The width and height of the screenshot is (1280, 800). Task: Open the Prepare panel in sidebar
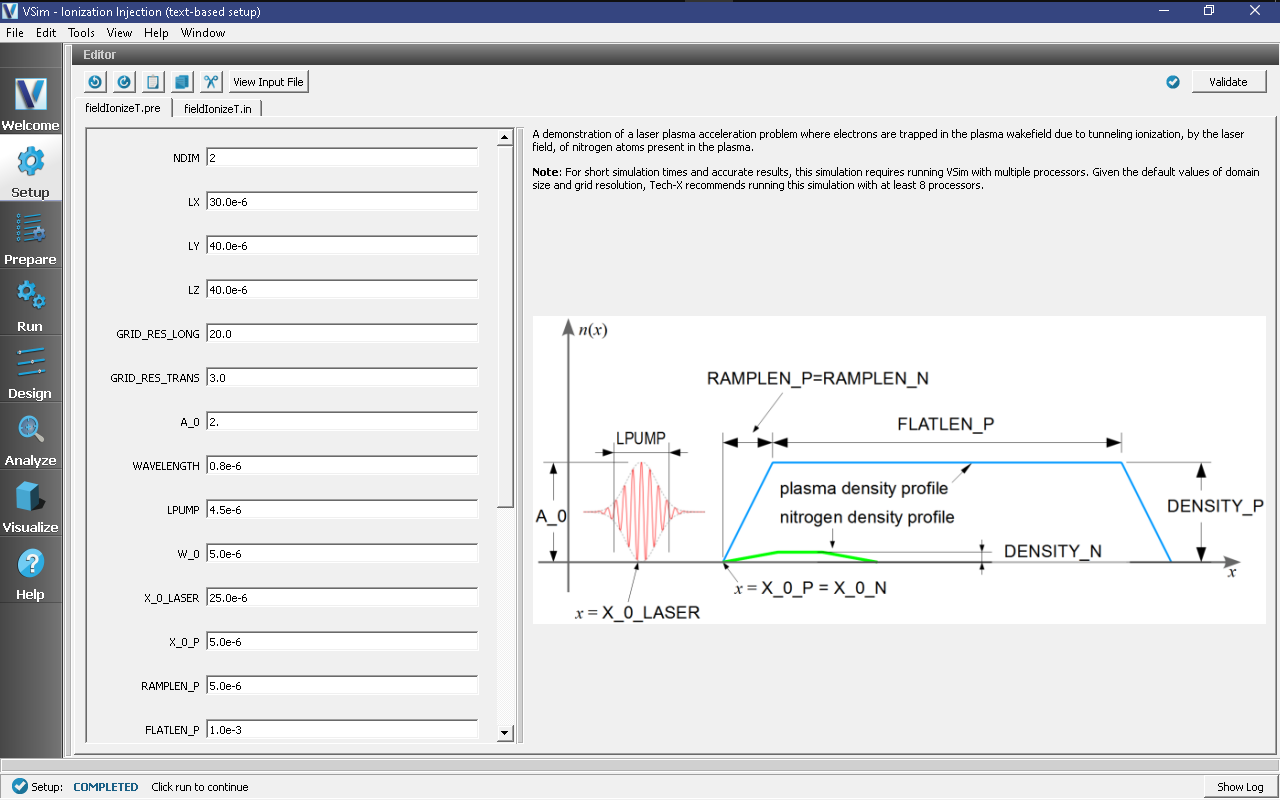[30, 236]
